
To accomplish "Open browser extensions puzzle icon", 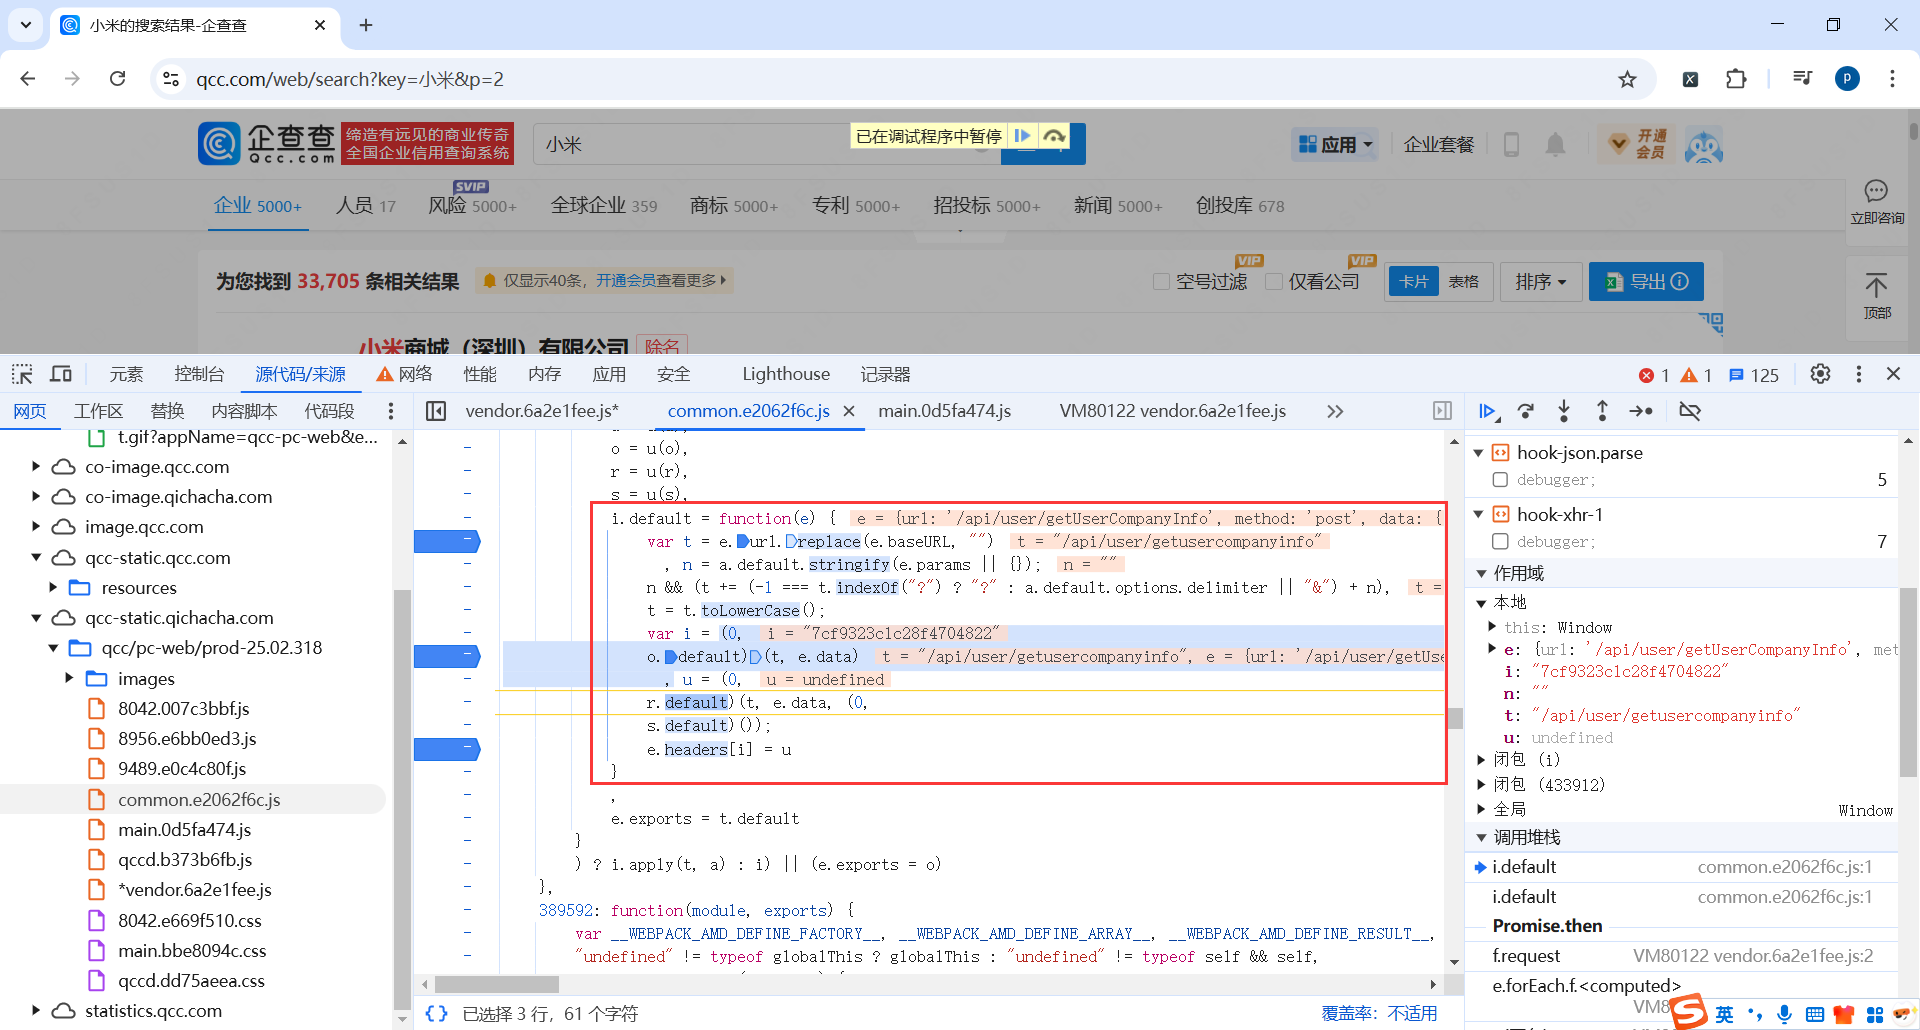I will pos(1737,79).
